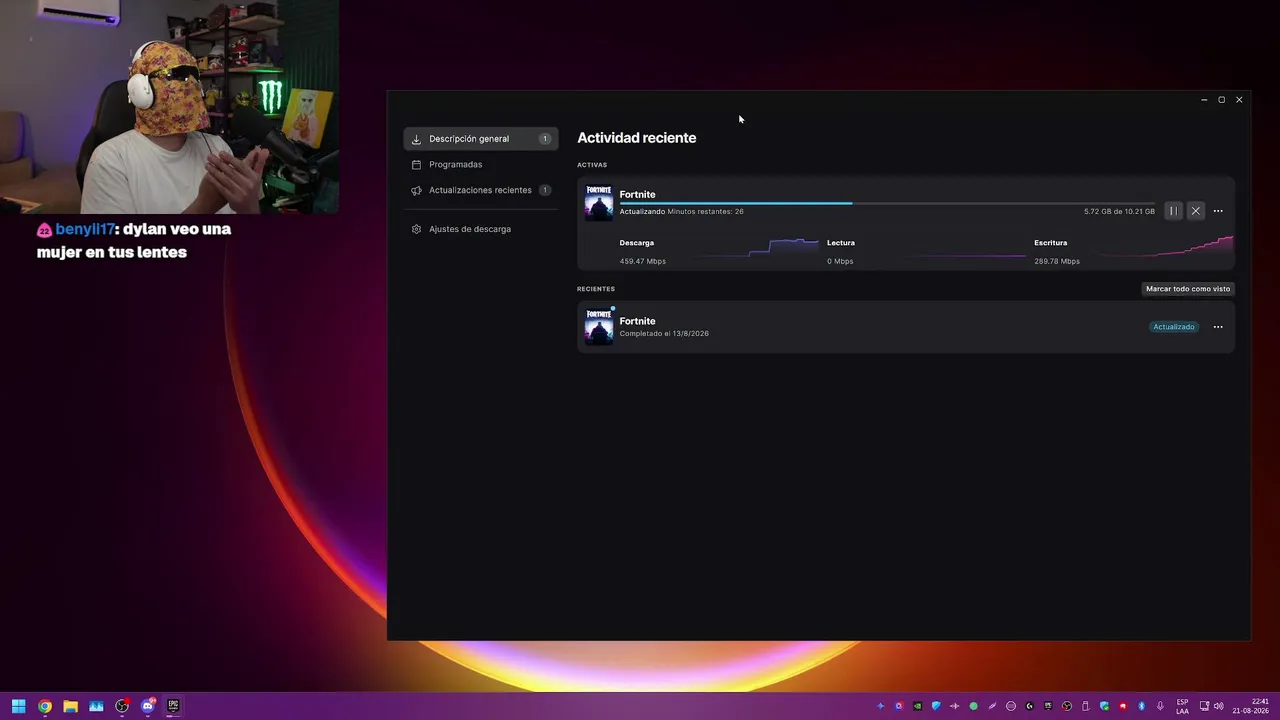Open more options for the updating Fortnite

point(1218,211)
